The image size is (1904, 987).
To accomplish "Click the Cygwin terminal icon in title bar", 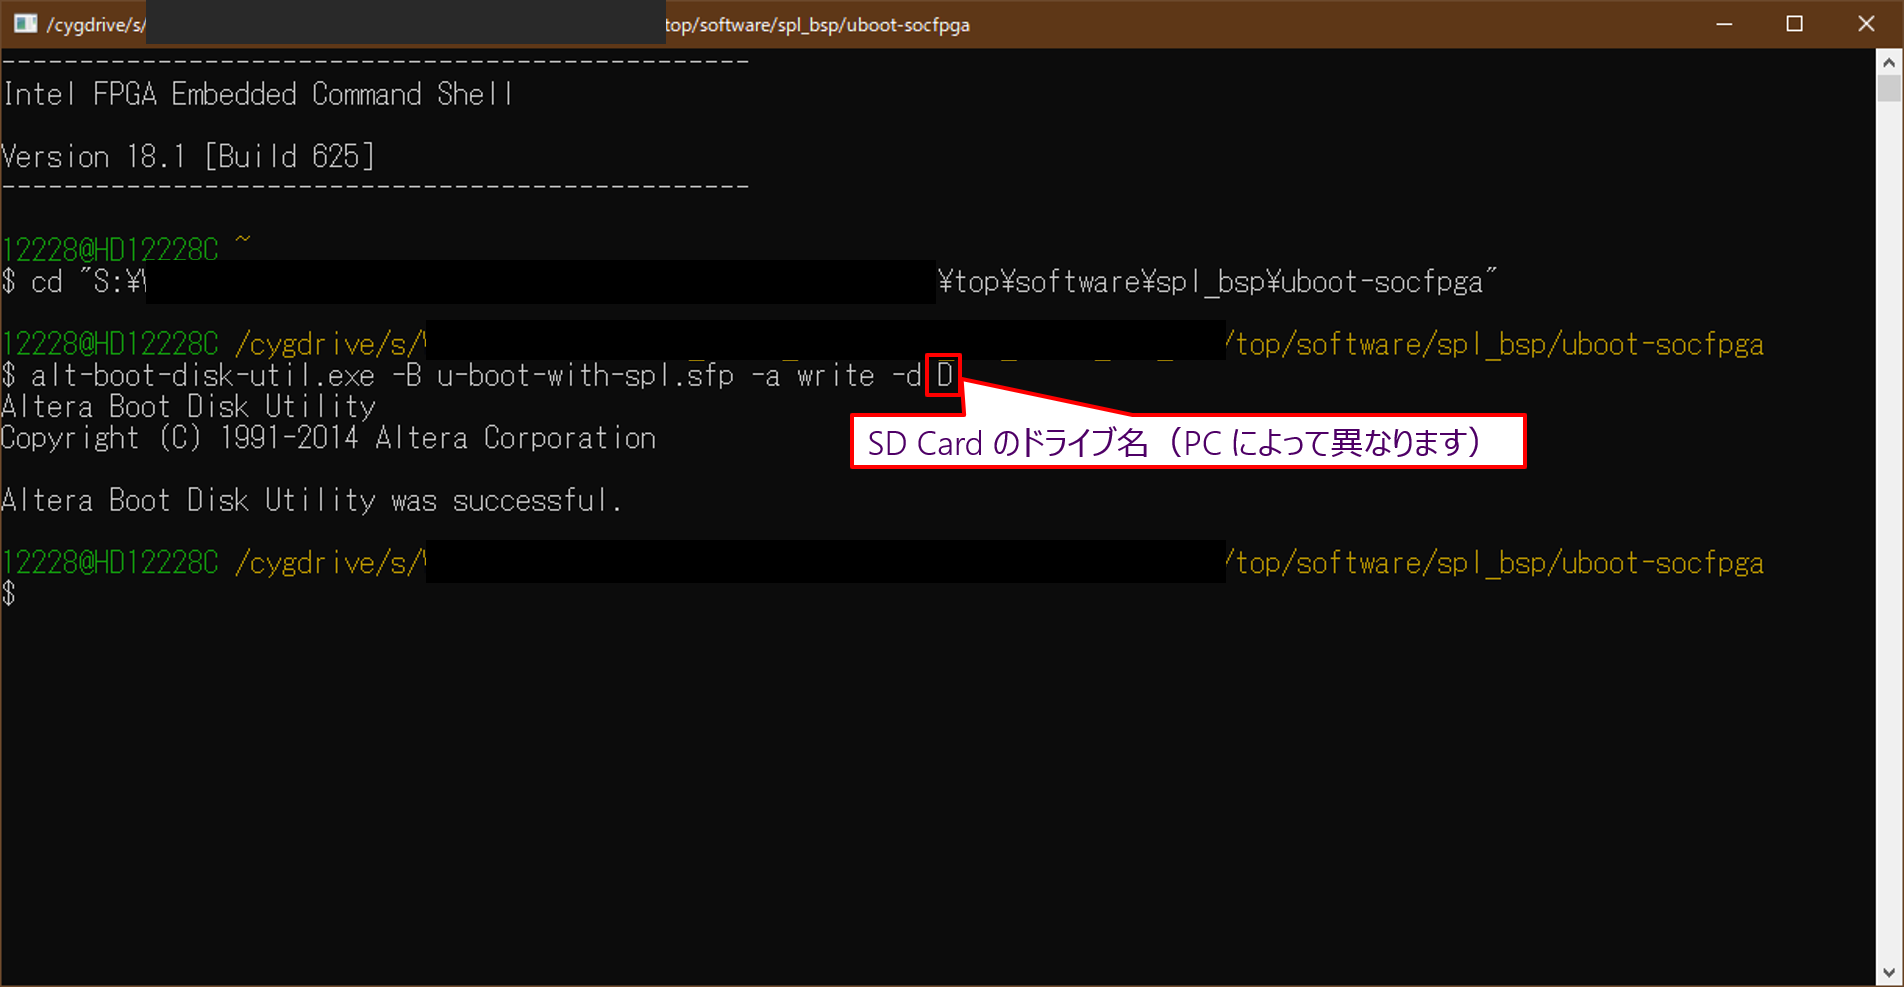I will pyautogui.click(x=25, y=23).
